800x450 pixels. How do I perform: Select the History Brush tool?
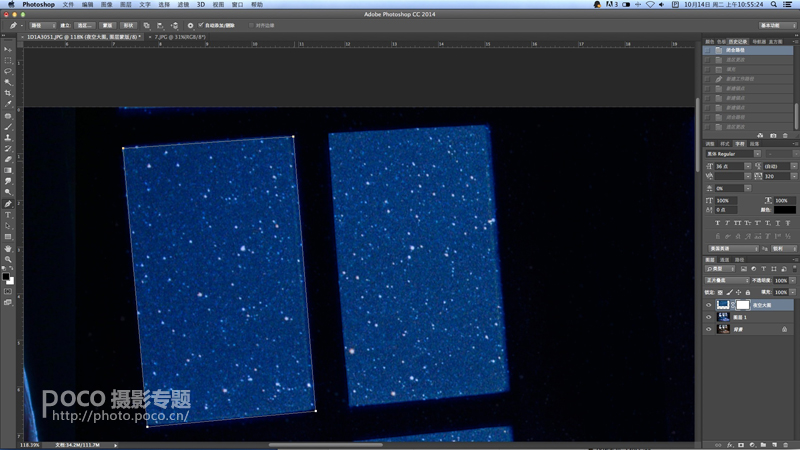click(x=8, y=148)
